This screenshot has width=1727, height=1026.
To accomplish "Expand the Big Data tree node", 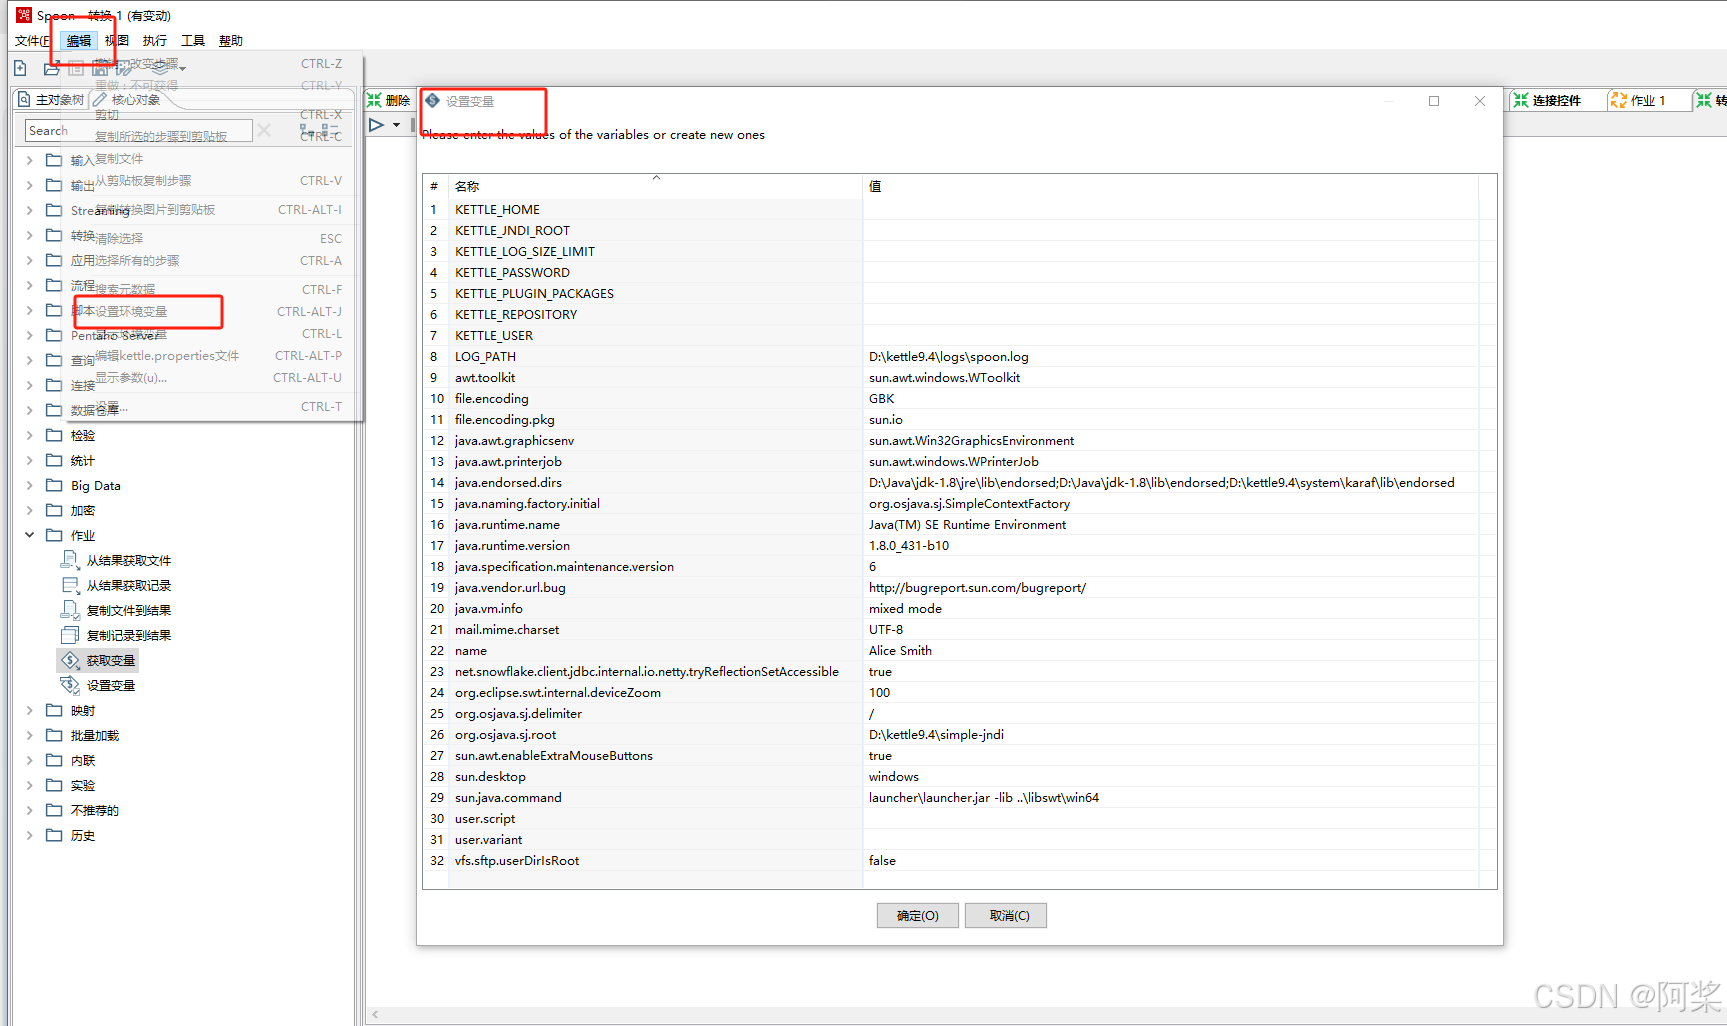I will 29,485.
